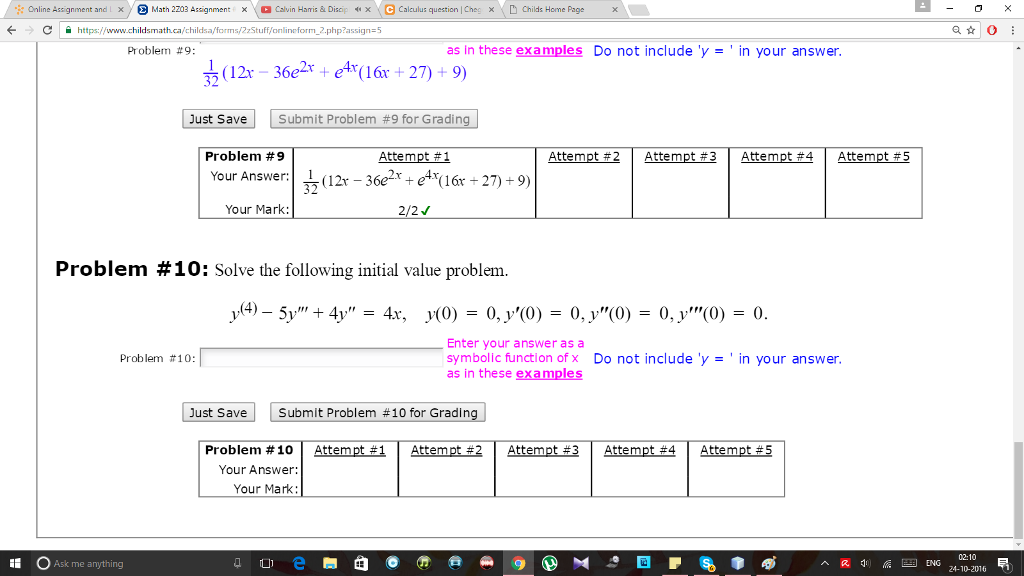The width and height of the screenshot is (1024, 576).
Task: Open Action Center notifications
Action: [1003, 563]
